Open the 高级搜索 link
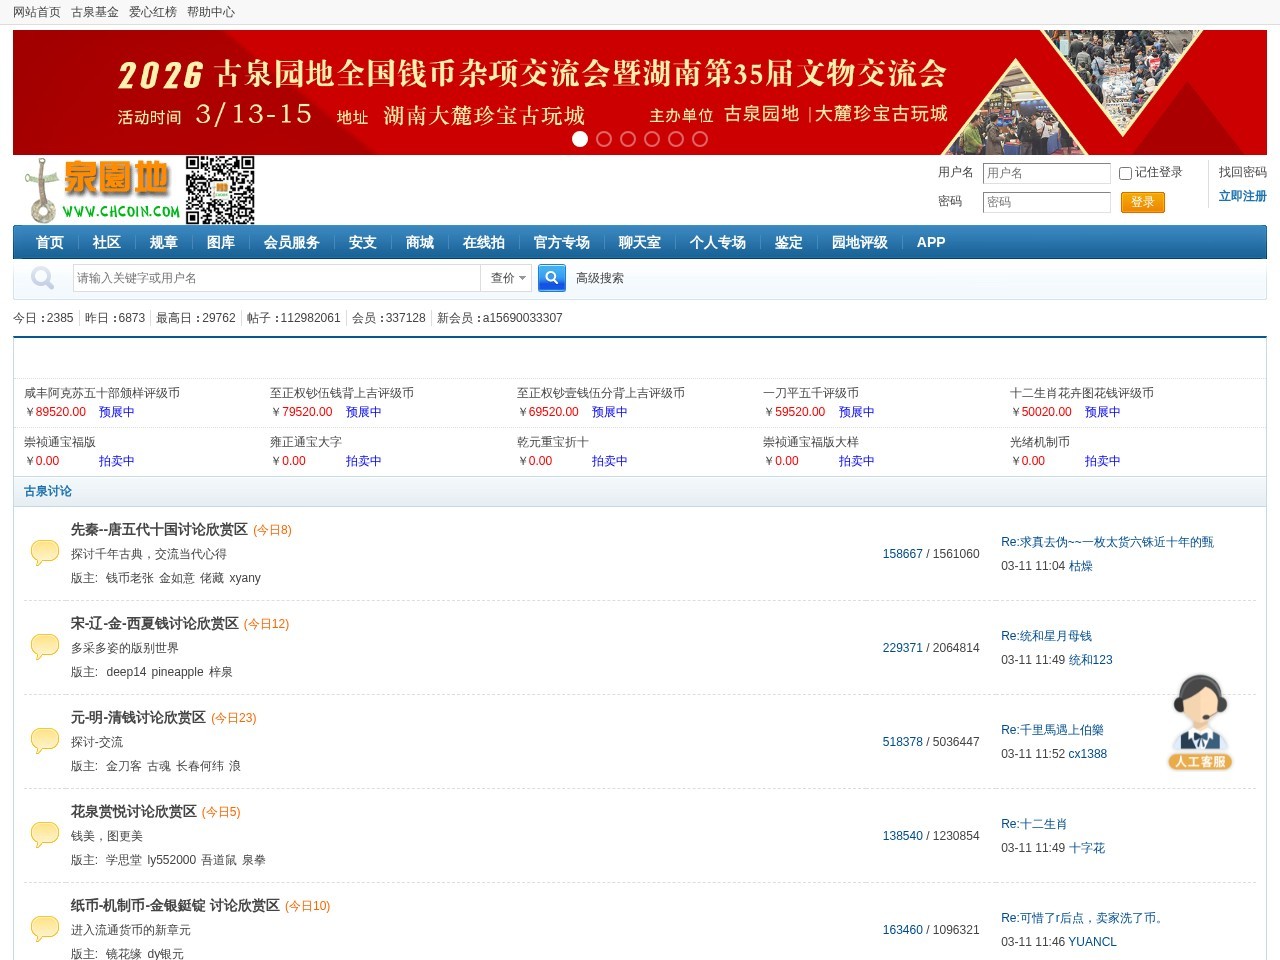Screen dimensions: 1280x960 tap(599, 278)
